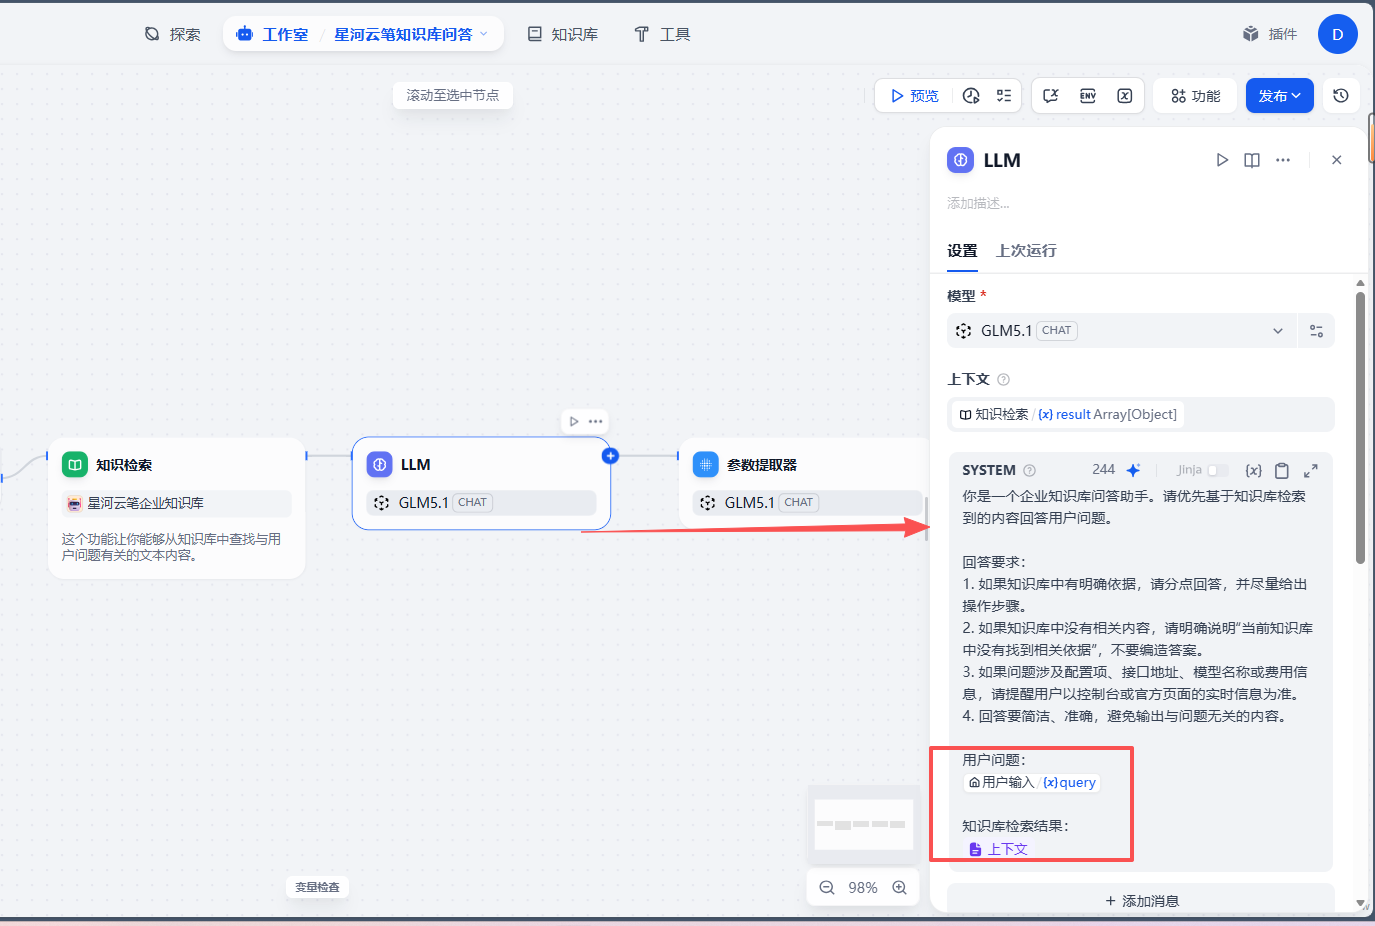Expand the 发布 publish dropdown

coord(1279,96)
